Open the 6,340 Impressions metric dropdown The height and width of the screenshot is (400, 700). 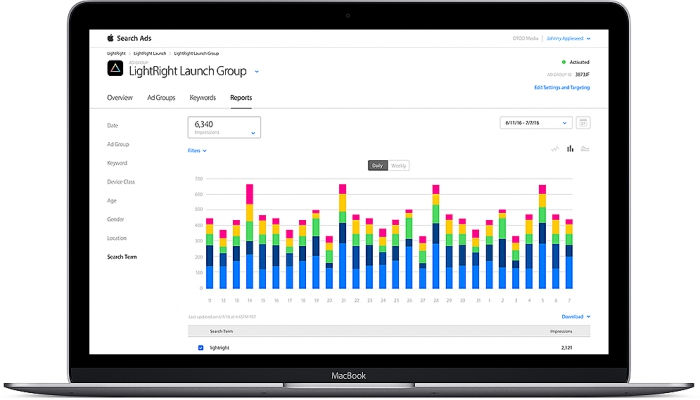point(224,127)
